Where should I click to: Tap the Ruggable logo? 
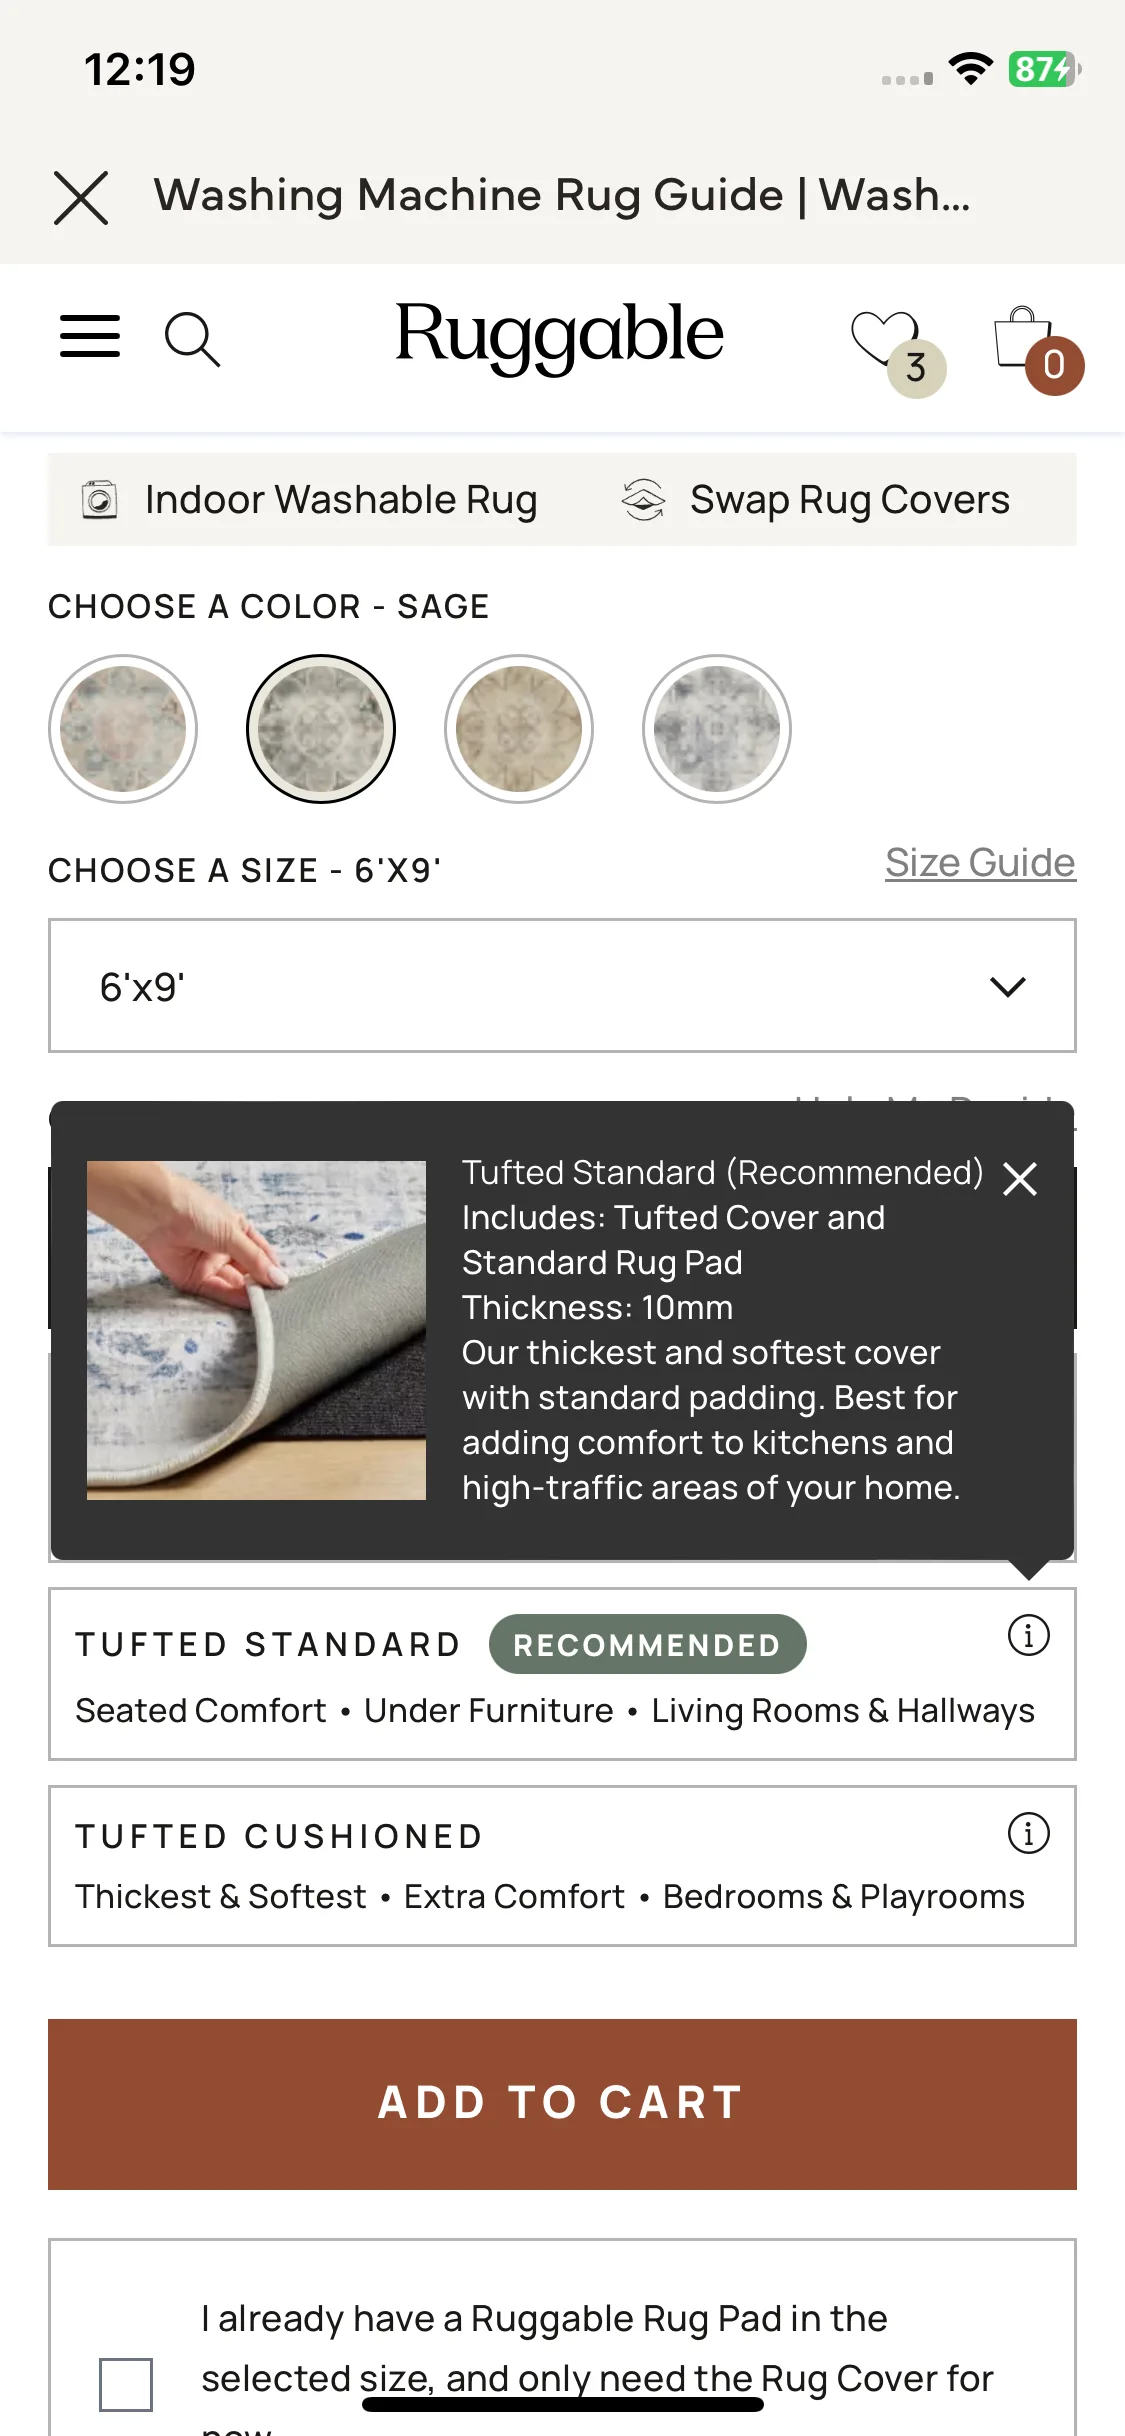point(559,336)
